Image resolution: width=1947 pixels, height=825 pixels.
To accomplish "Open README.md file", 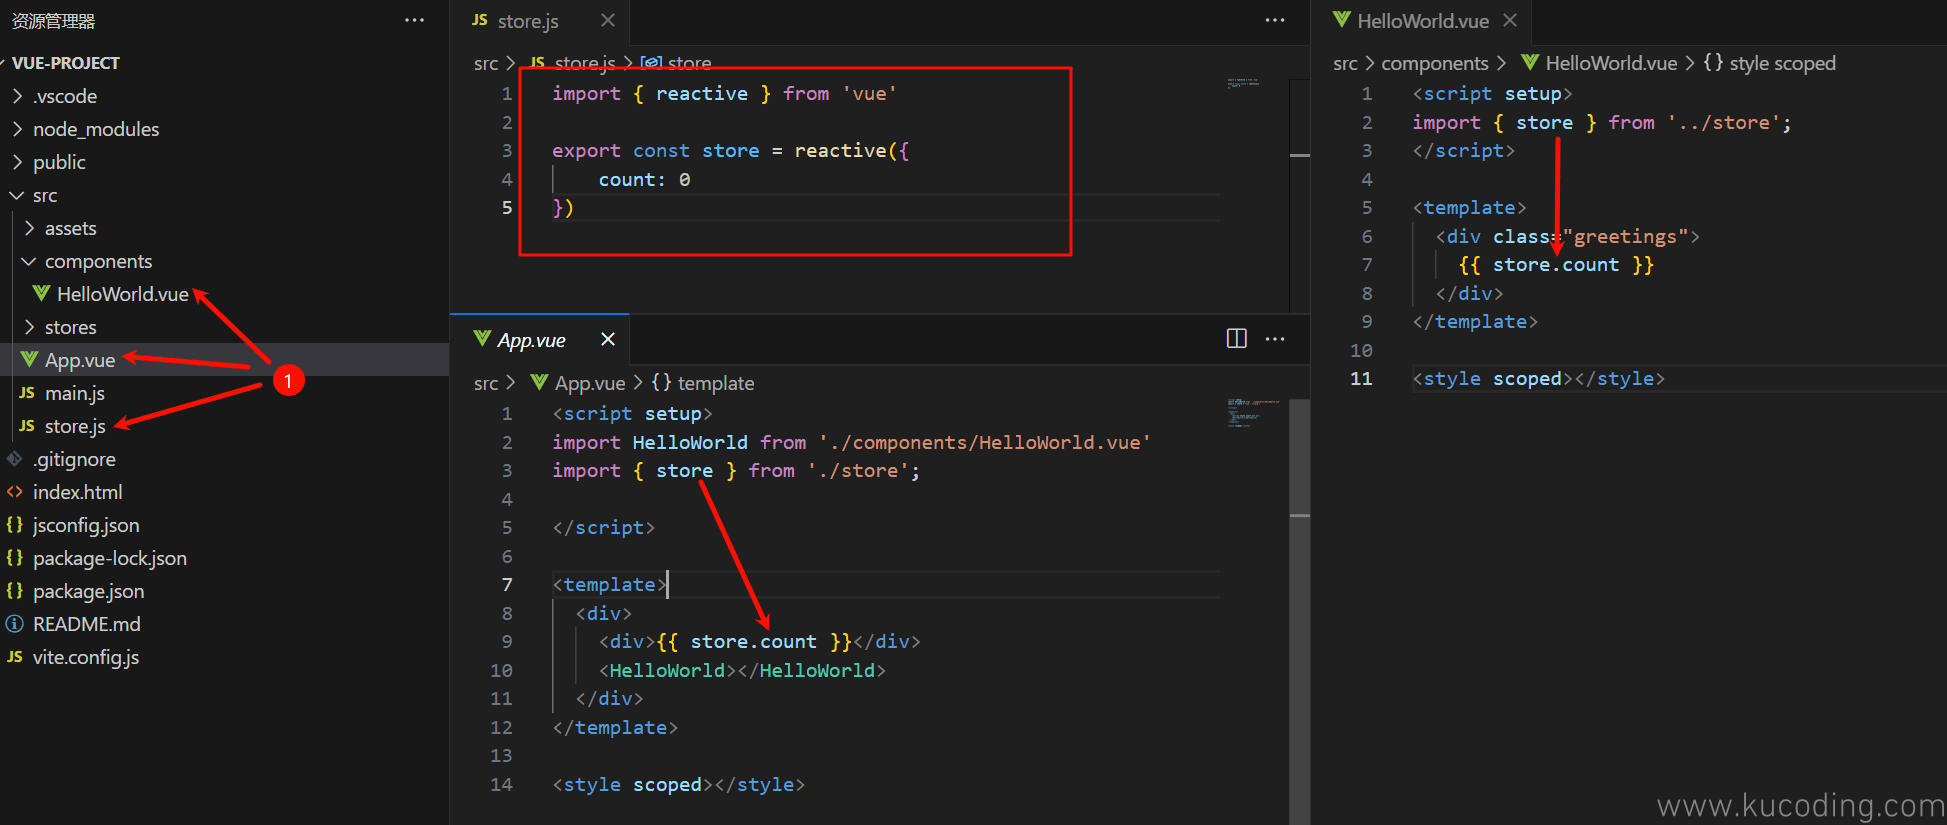I will (87, 624).
